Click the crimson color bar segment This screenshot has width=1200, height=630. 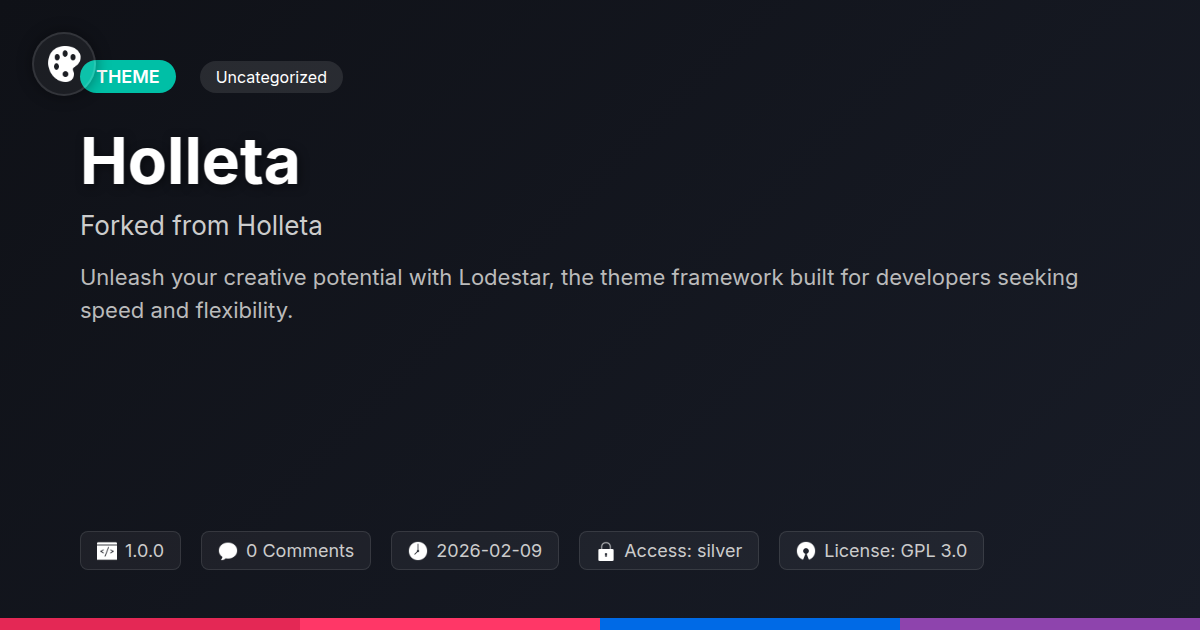click(x=150, y=623)
